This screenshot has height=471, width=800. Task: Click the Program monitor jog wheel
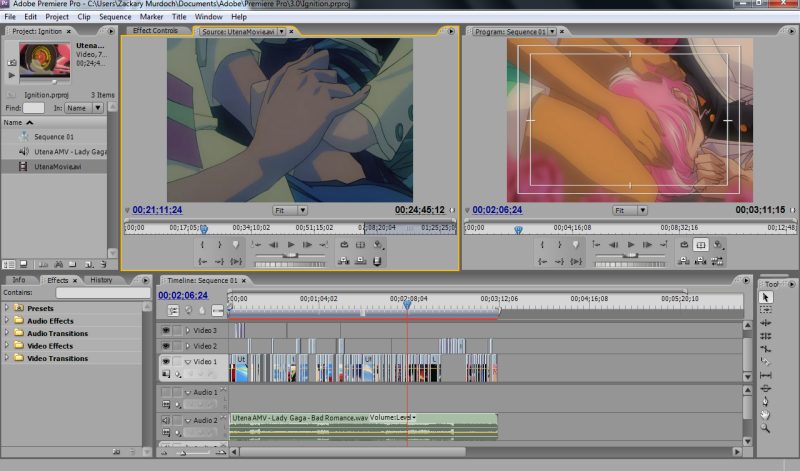click(630, 264)
